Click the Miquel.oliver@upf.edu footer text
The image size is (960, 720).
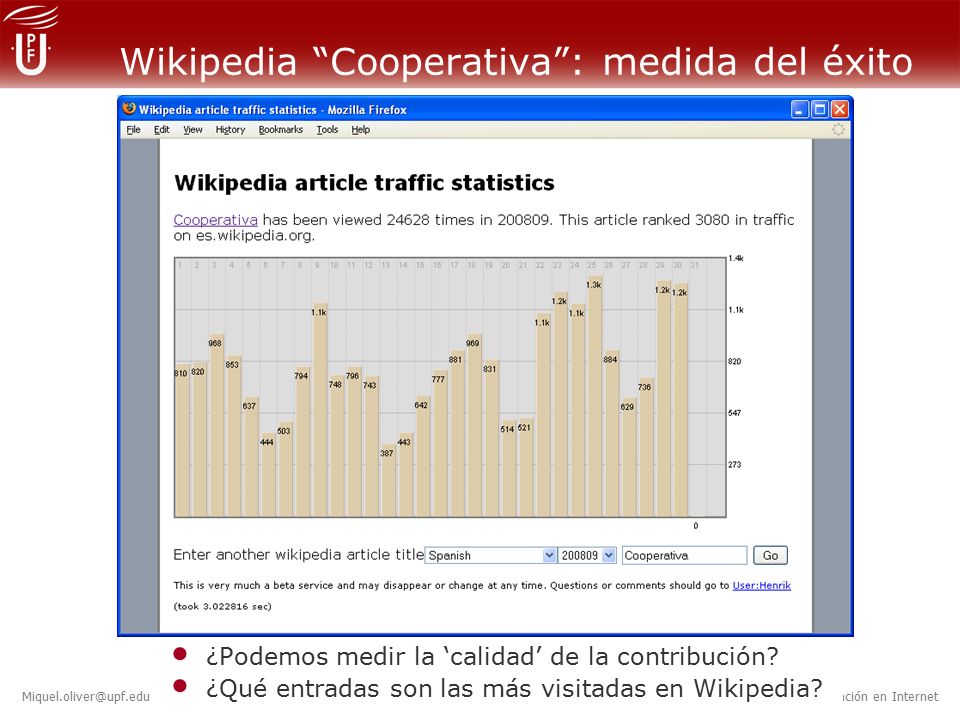[x=86, y=696]
